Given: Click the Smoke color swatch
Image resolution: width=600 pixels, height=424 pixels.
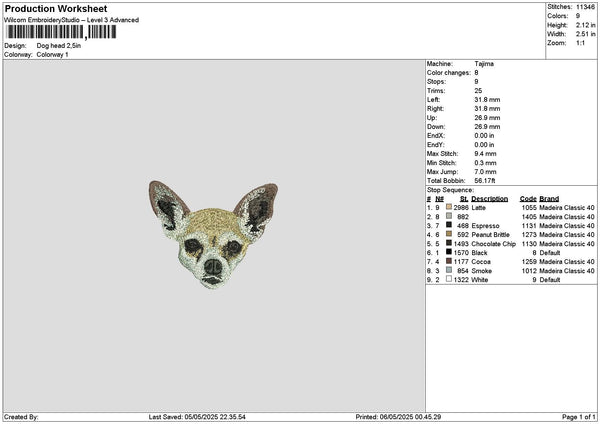Looking at the screenshot, I should tap(449, 271).
